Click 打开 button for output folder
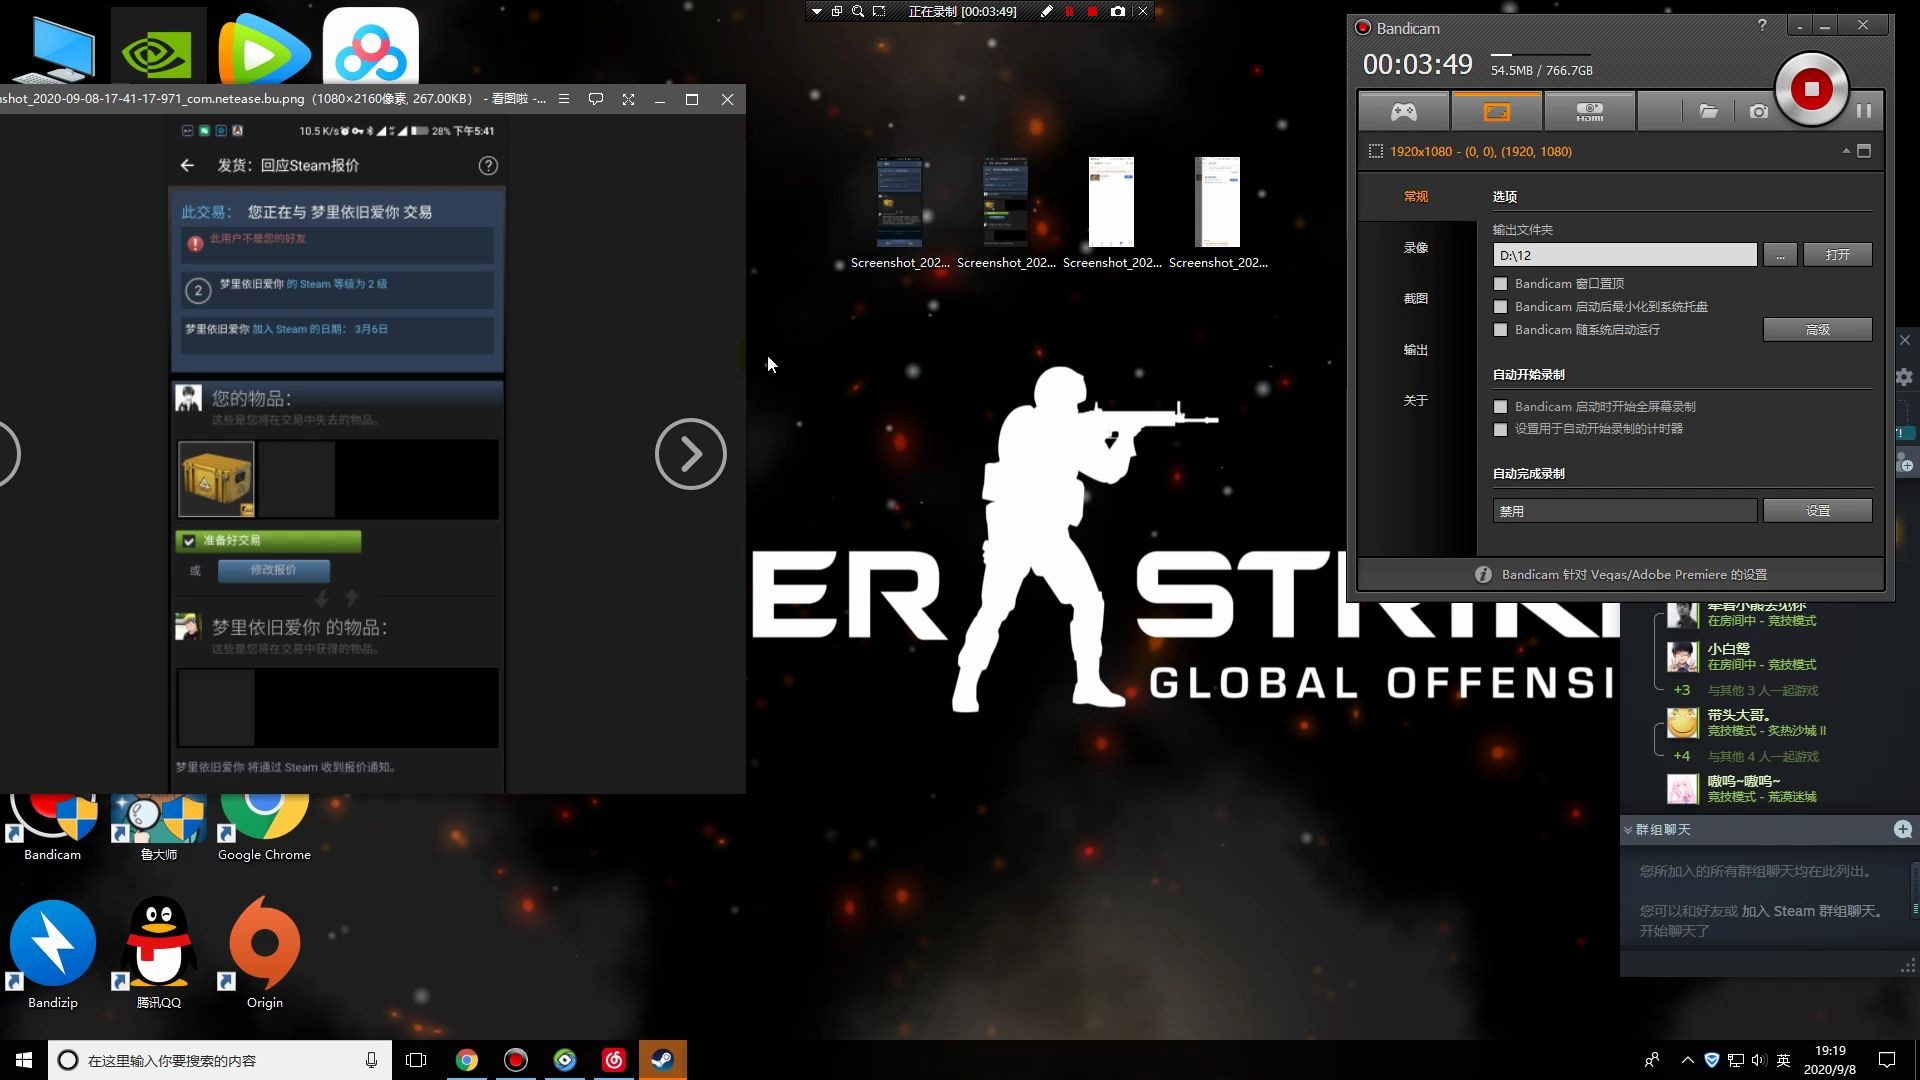This screenshot has width=1920, height=1080. pyautogui.click(x=1837, y=255)
